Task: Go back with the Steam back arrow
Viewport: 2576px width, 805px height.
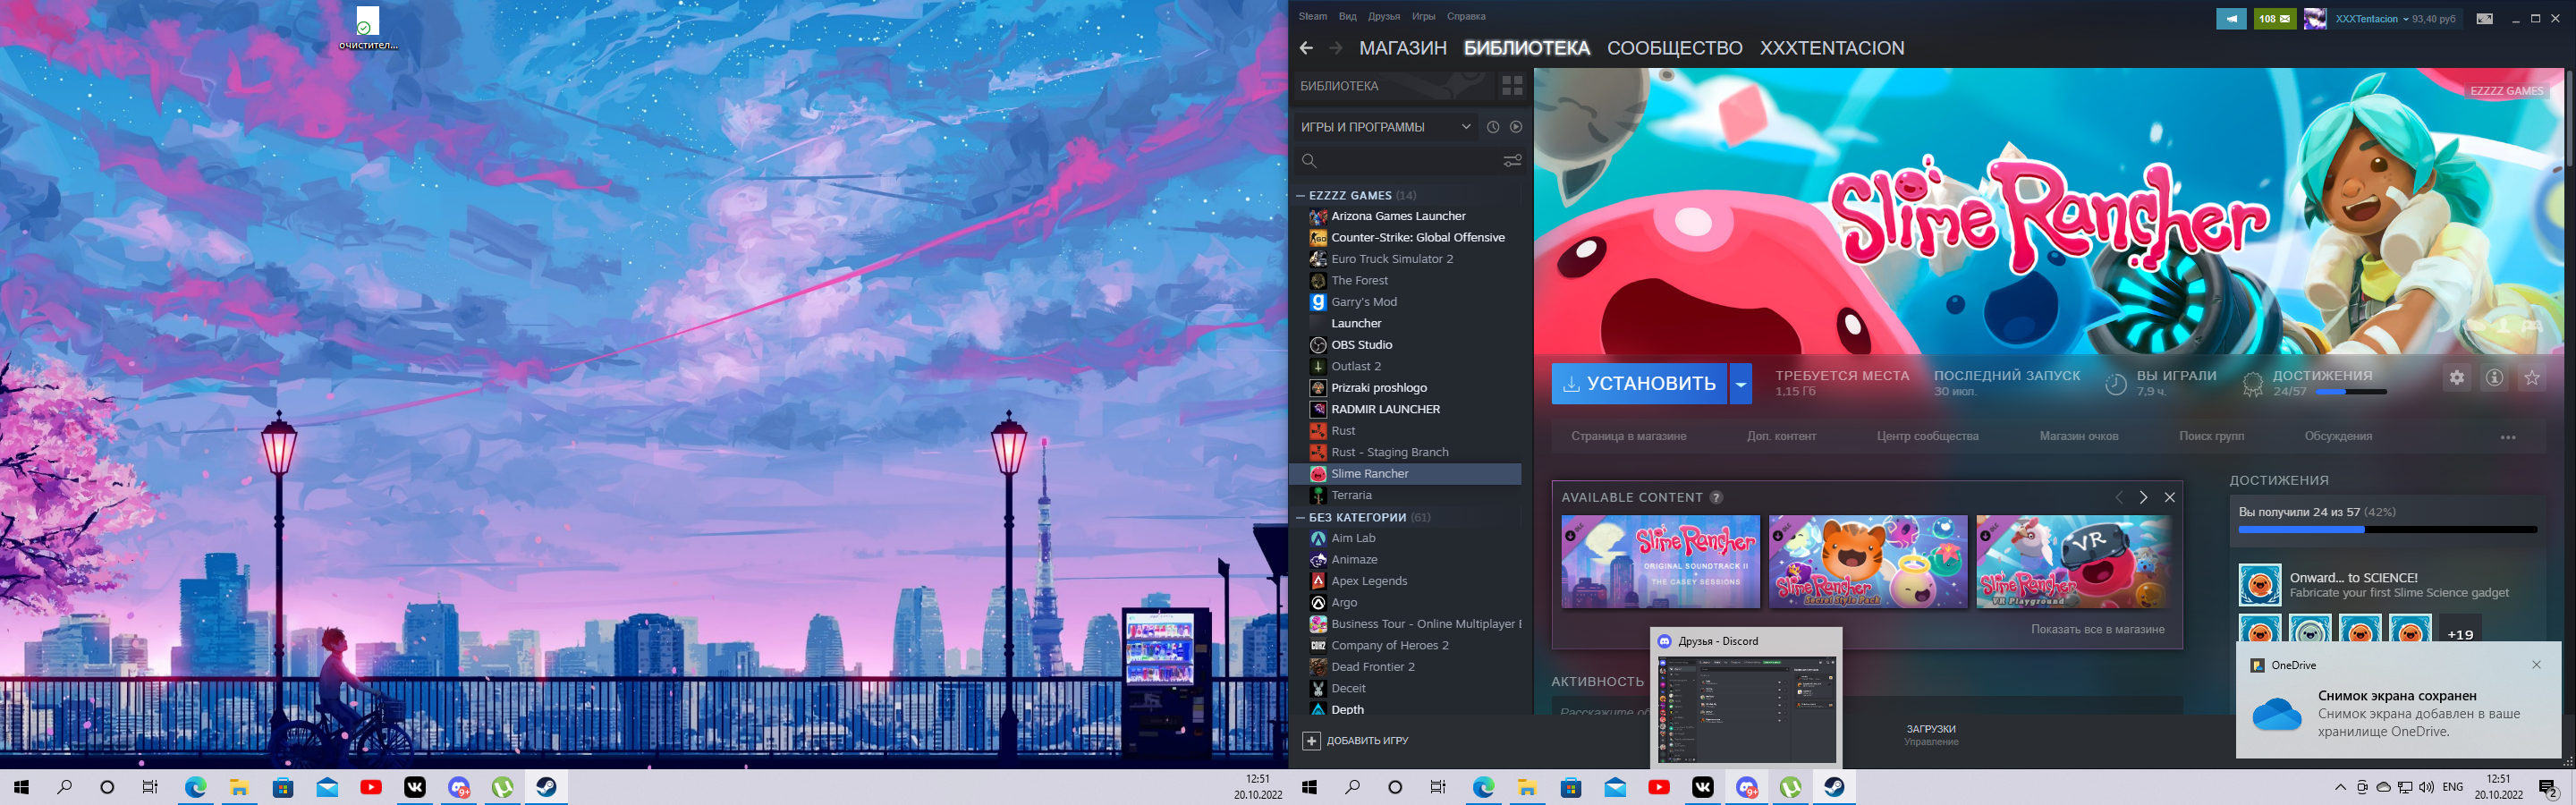Action: tap(1306, 48)
